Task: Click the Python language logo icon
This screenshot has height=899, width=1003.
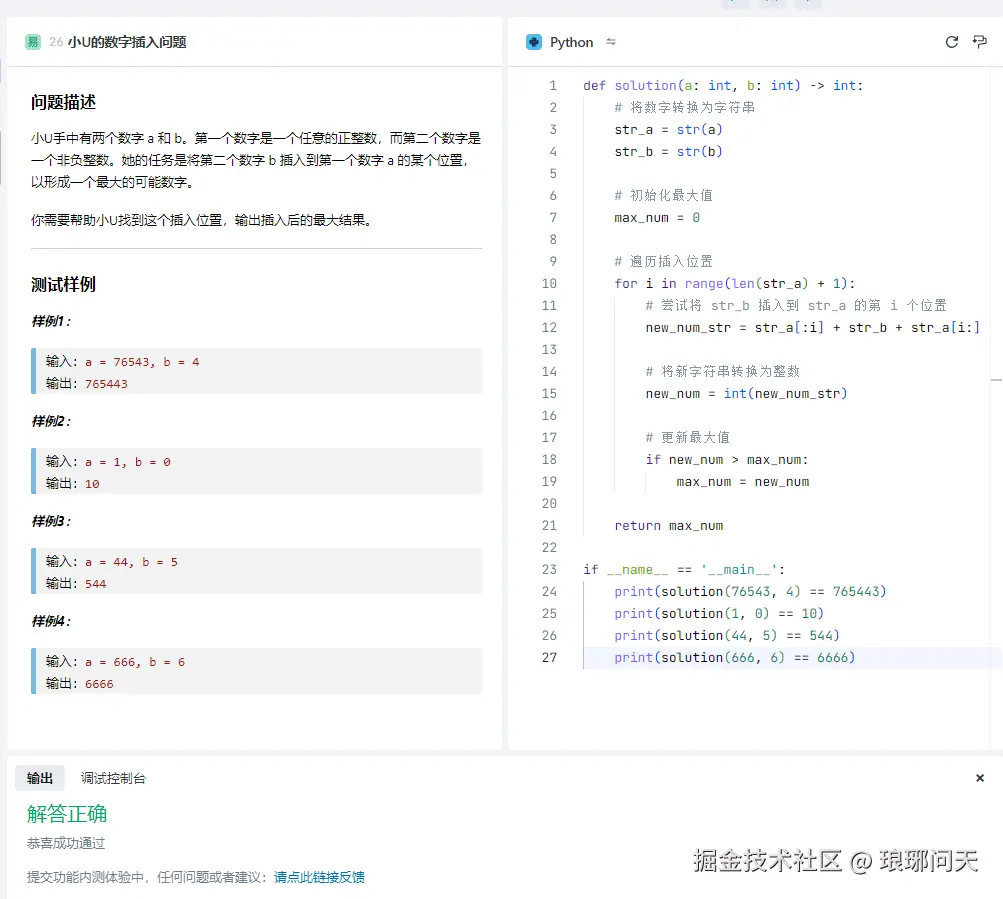Action: pos(533,42)
